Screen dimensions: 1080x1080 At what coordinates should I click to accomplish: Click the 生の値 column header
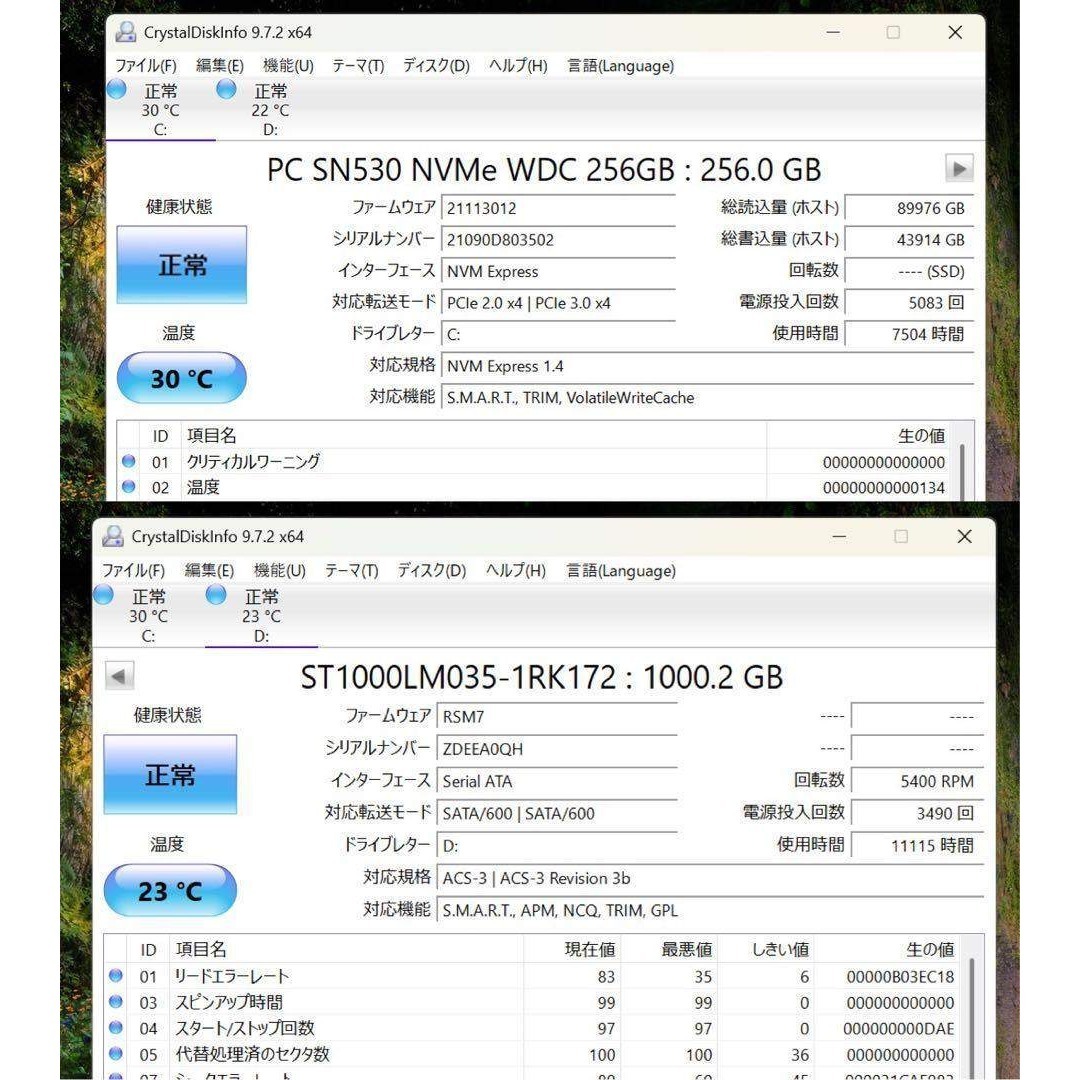click(x=922, y=436)
